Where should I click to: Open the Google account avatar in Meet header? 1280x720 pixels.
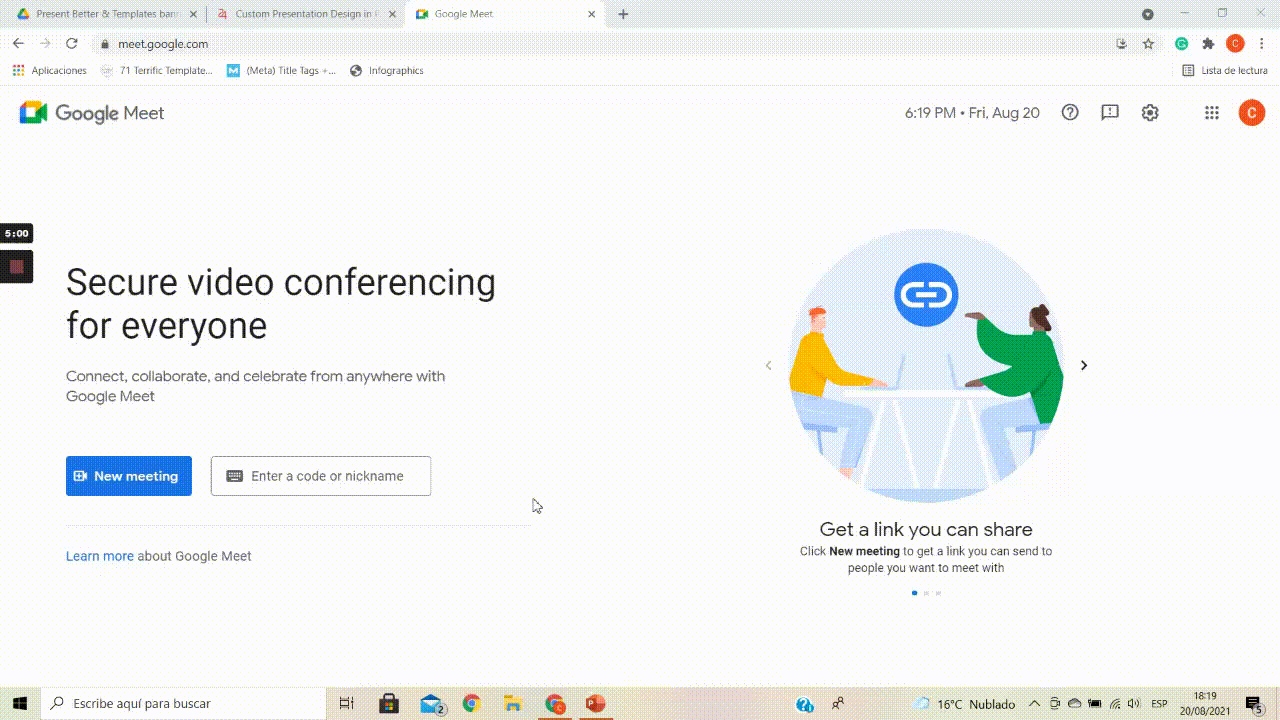point(1251,113)
